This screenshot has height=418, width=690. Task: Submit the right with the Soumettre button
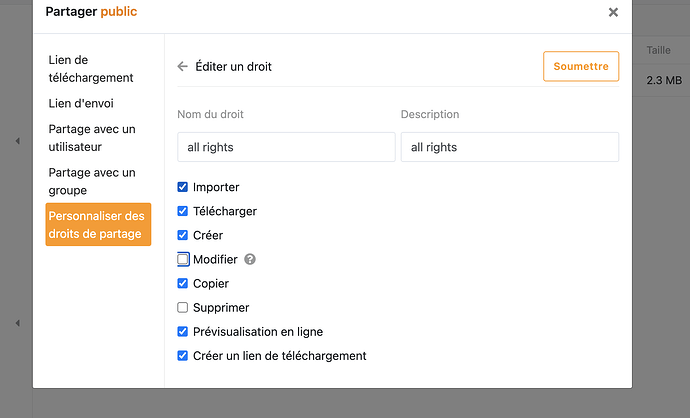click(x=580, y=67)
